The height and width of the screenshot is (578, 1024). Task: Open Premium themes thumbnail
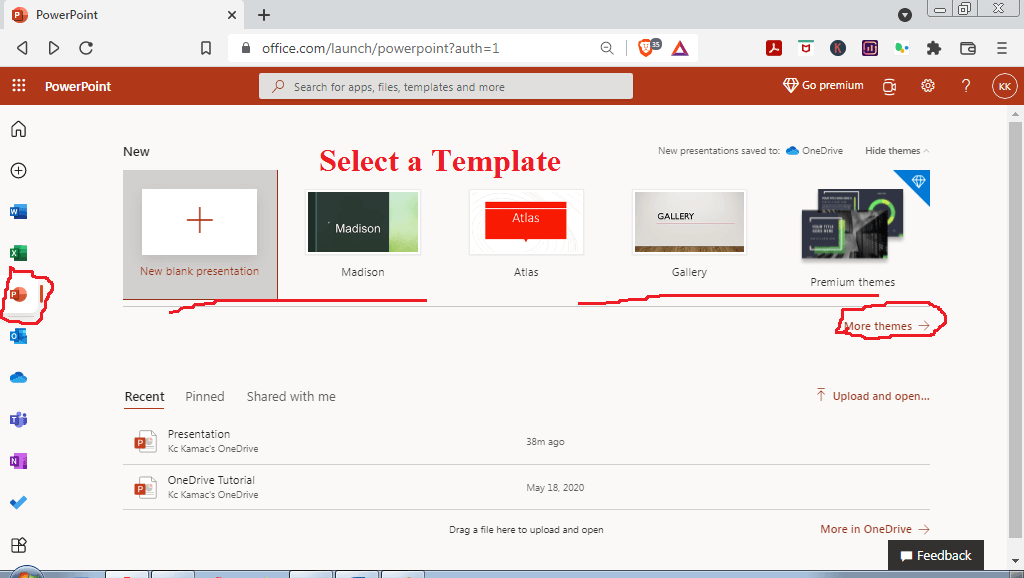[x=853, y=229]
